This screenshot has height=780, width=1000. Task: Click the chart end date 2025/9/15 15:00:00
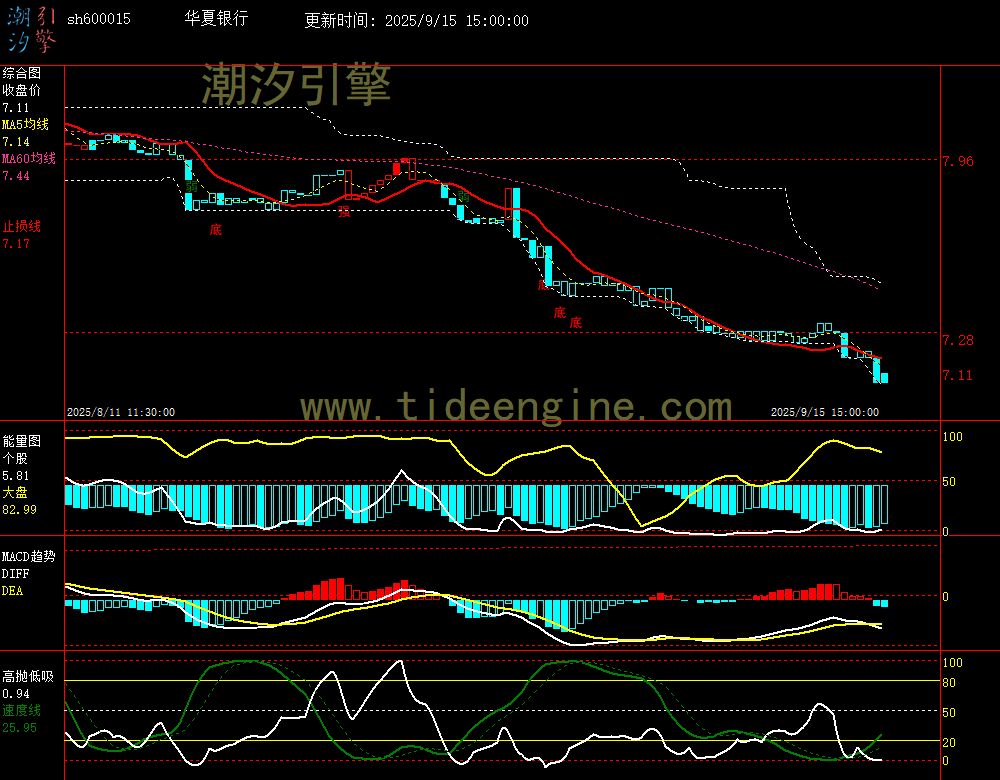[x=825, y=413]
